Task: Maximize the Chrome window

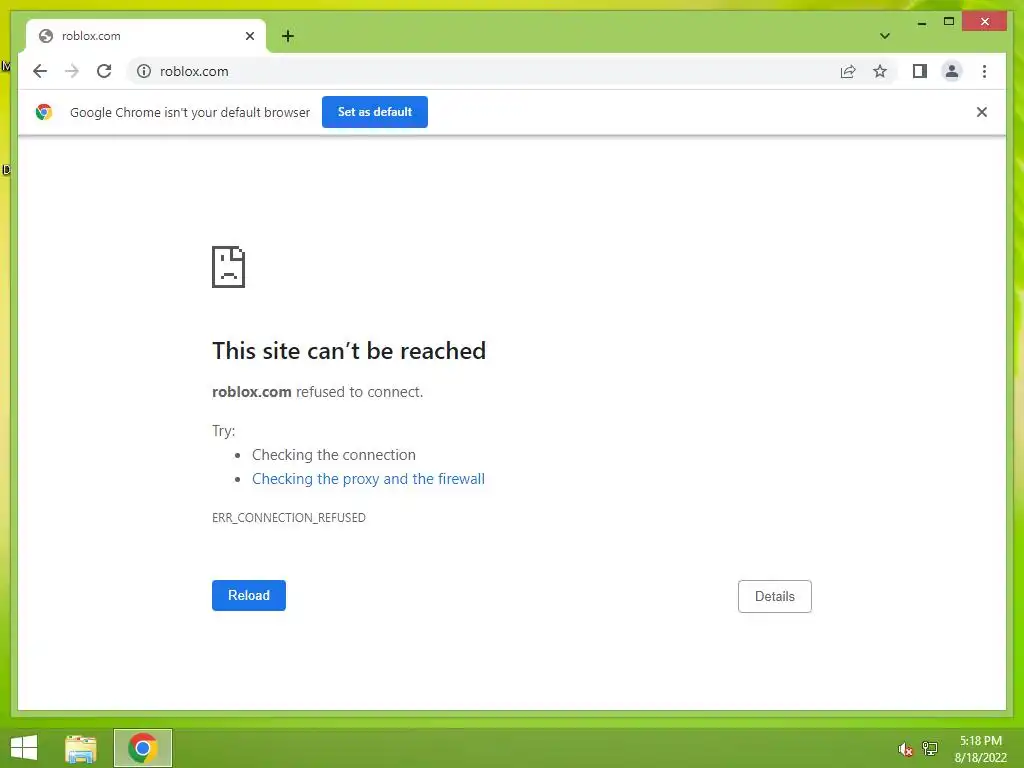Action: coord(949,22)
